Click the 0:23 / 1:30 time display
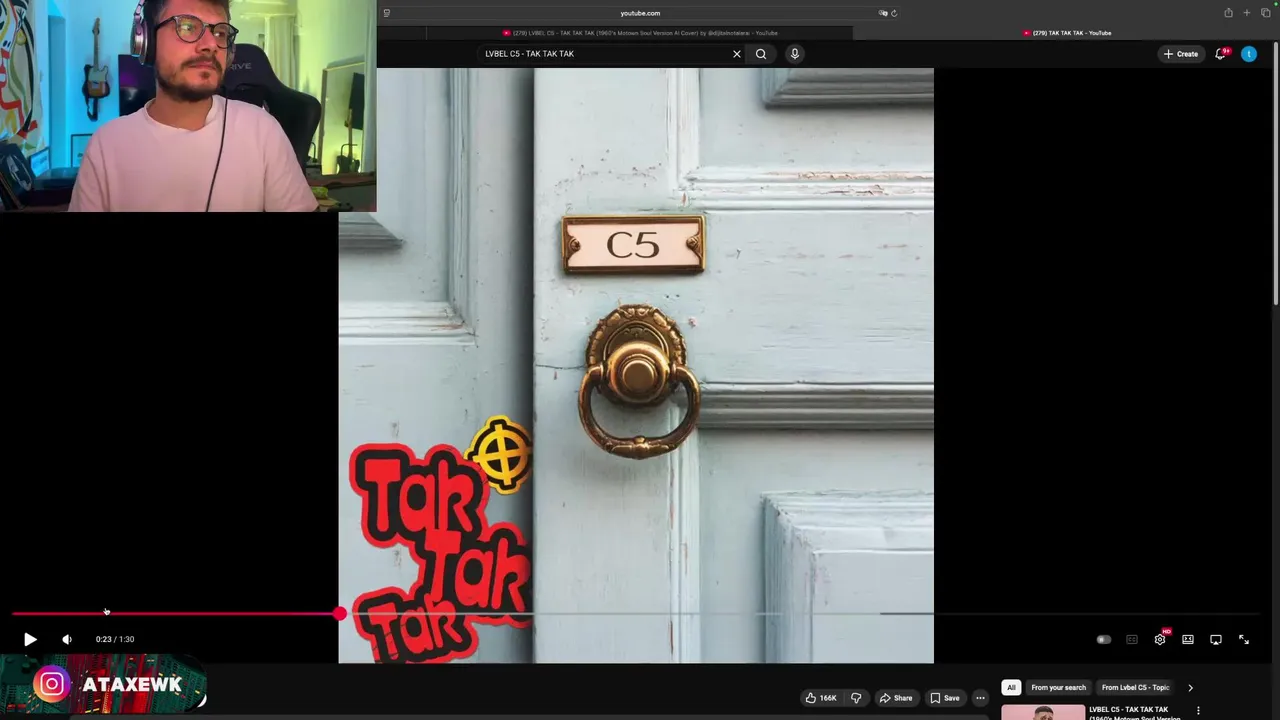Image resolution: width=1280 pixels, height=720 pixels. pos(115,639)
